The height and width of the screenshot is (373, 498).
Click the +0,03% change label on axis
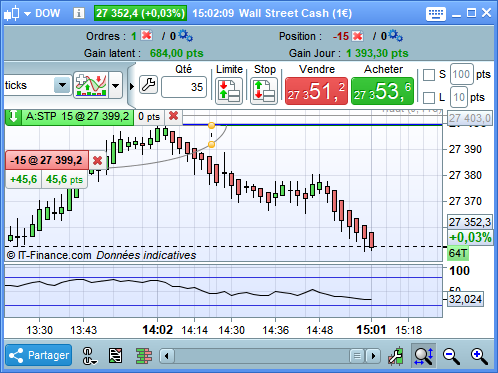pyautogui.click(x=470, y=237)
